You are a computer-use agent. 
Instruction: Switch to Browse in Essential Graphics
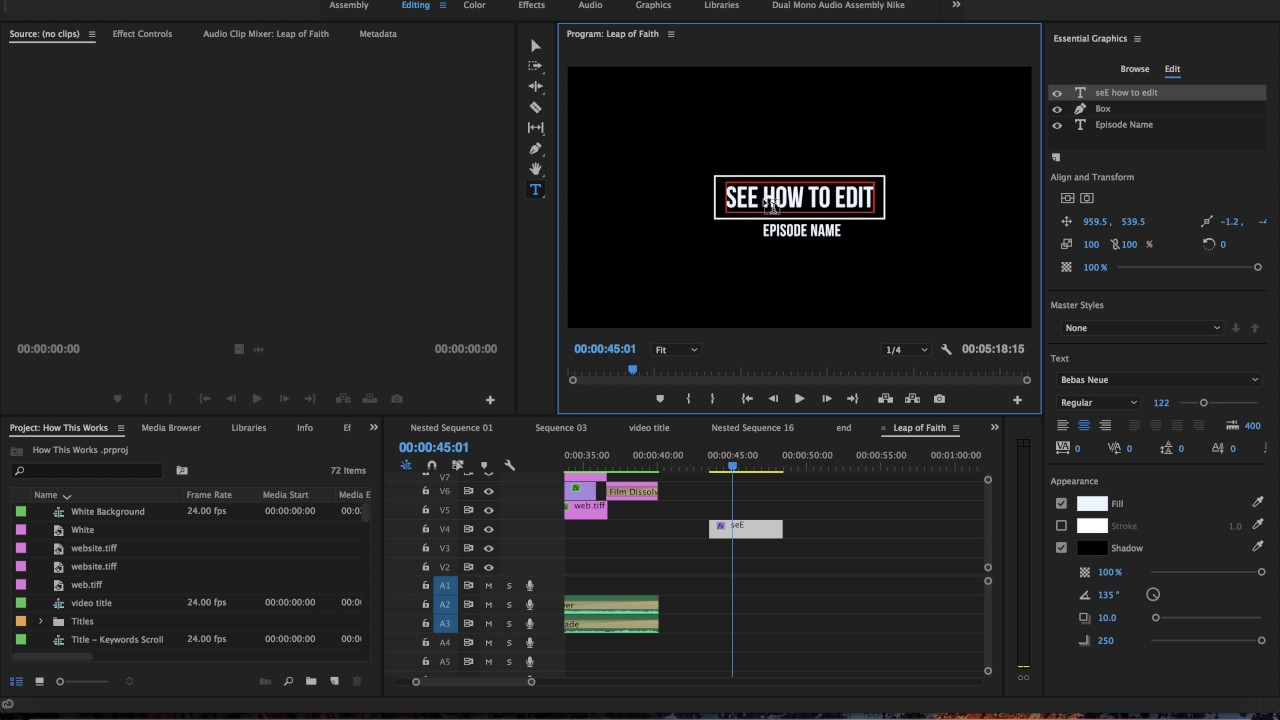pos(1134,69)
